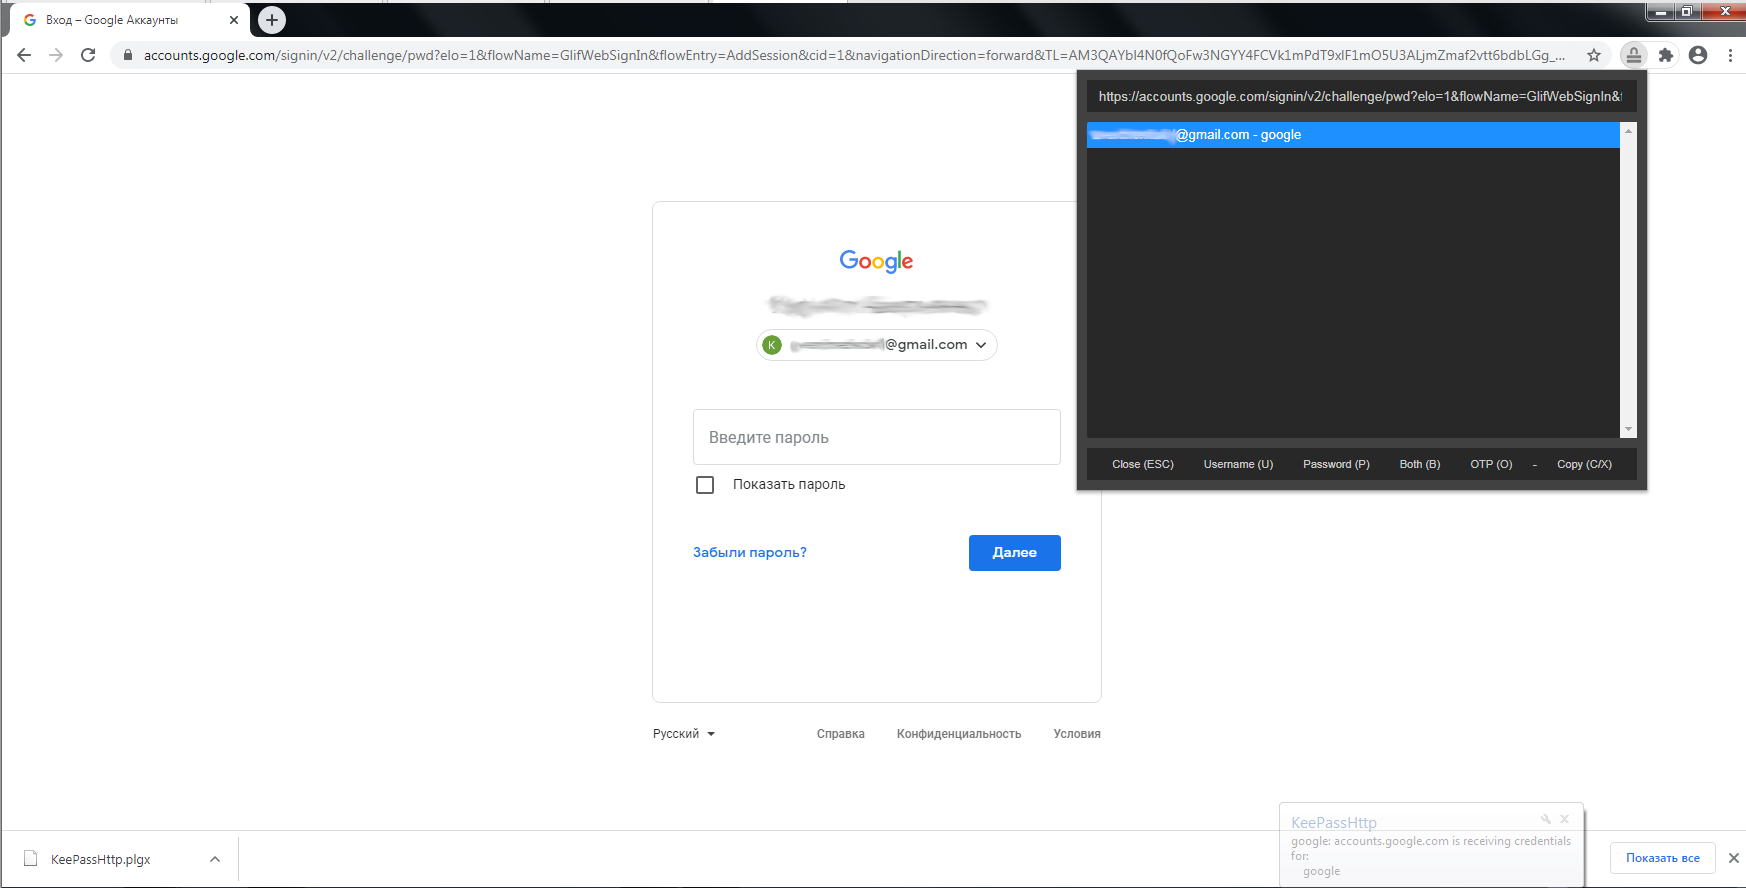Select the gmail.com - google credential entry
This screenshot has height=888, width=1746.
click(x=1353, y=135)
